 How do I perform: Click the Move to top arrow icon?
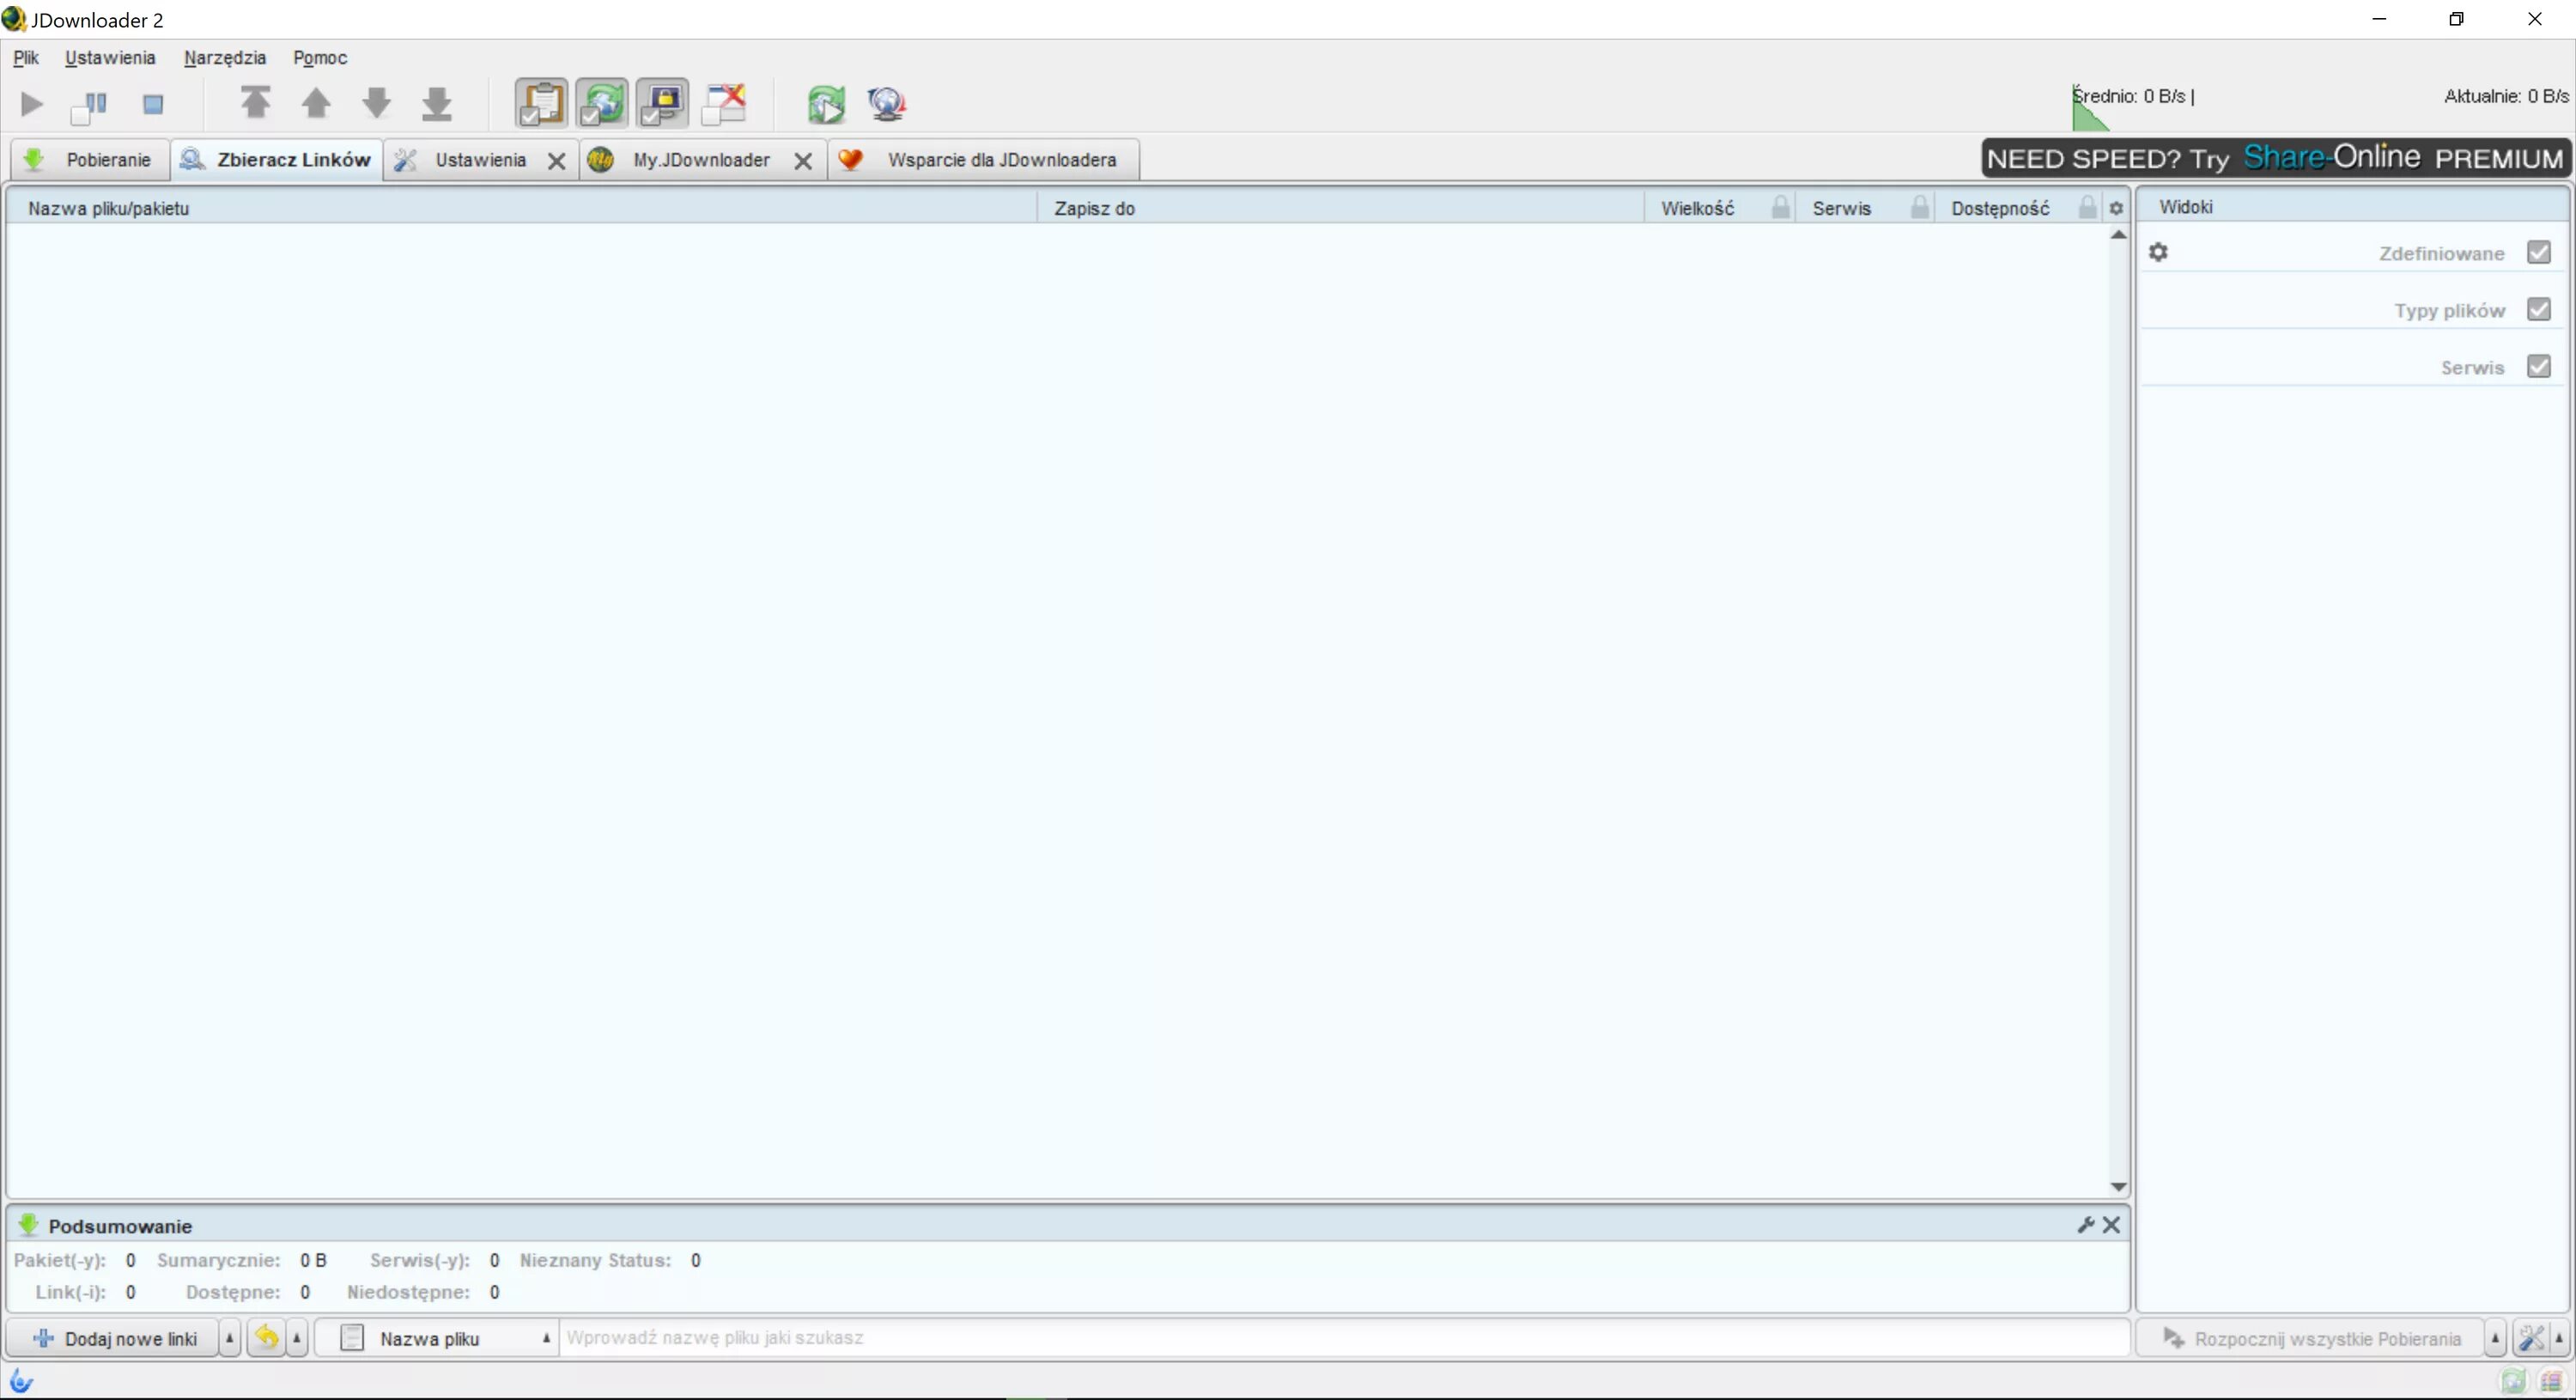255,103
